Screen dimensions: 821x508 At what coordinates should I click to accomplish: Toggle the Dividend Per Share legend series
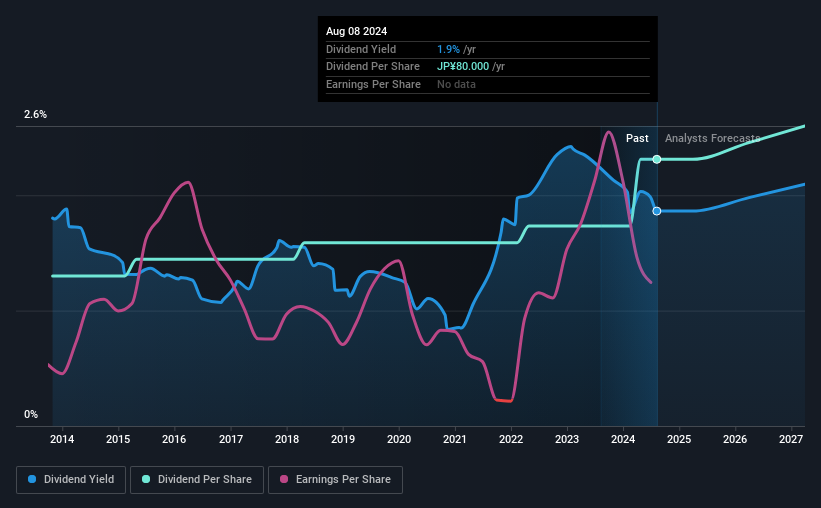[x=197, y=480]
